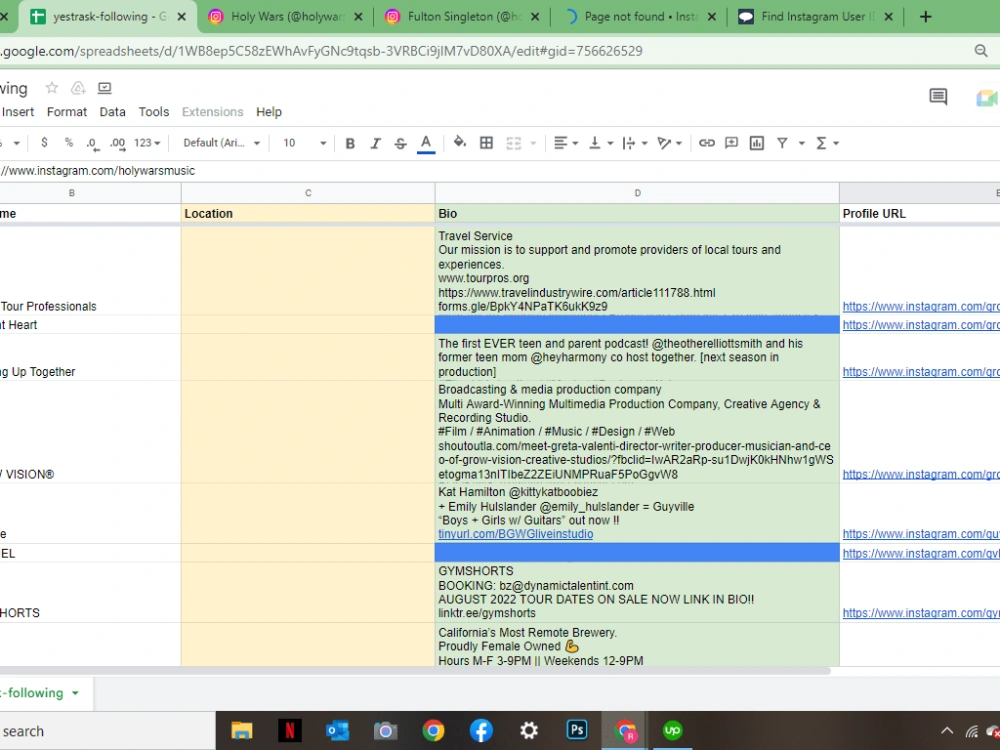Decrease decimal places
This screenshot has width=1000, height=750.
(92, 143)
